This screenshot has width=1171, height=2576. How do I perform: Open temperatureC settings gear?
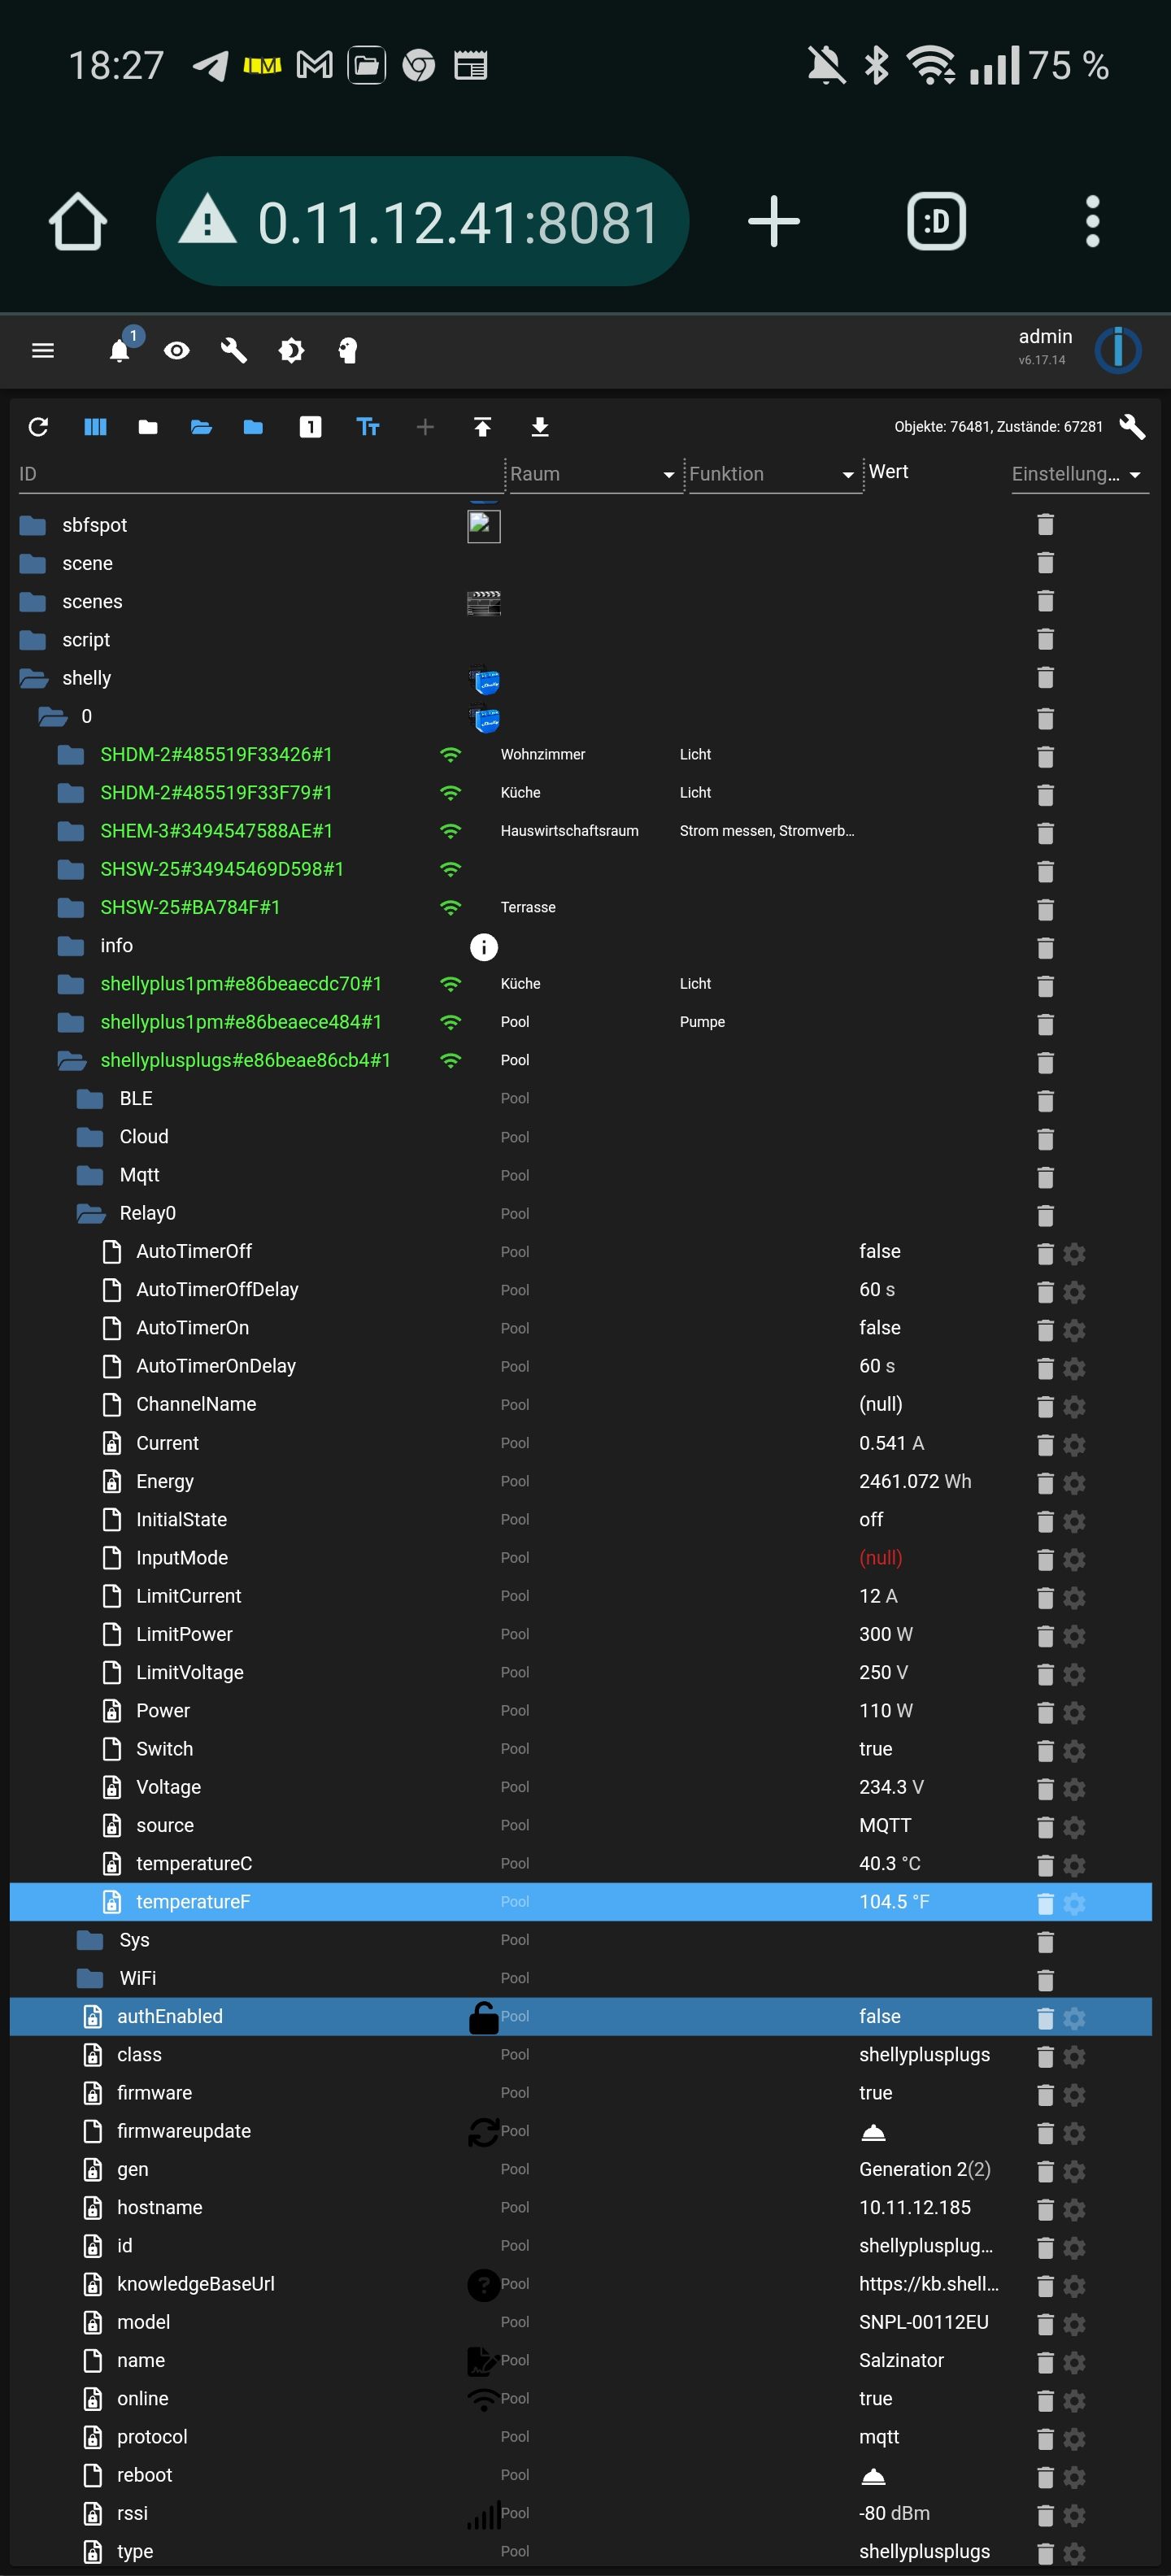1074,1865
